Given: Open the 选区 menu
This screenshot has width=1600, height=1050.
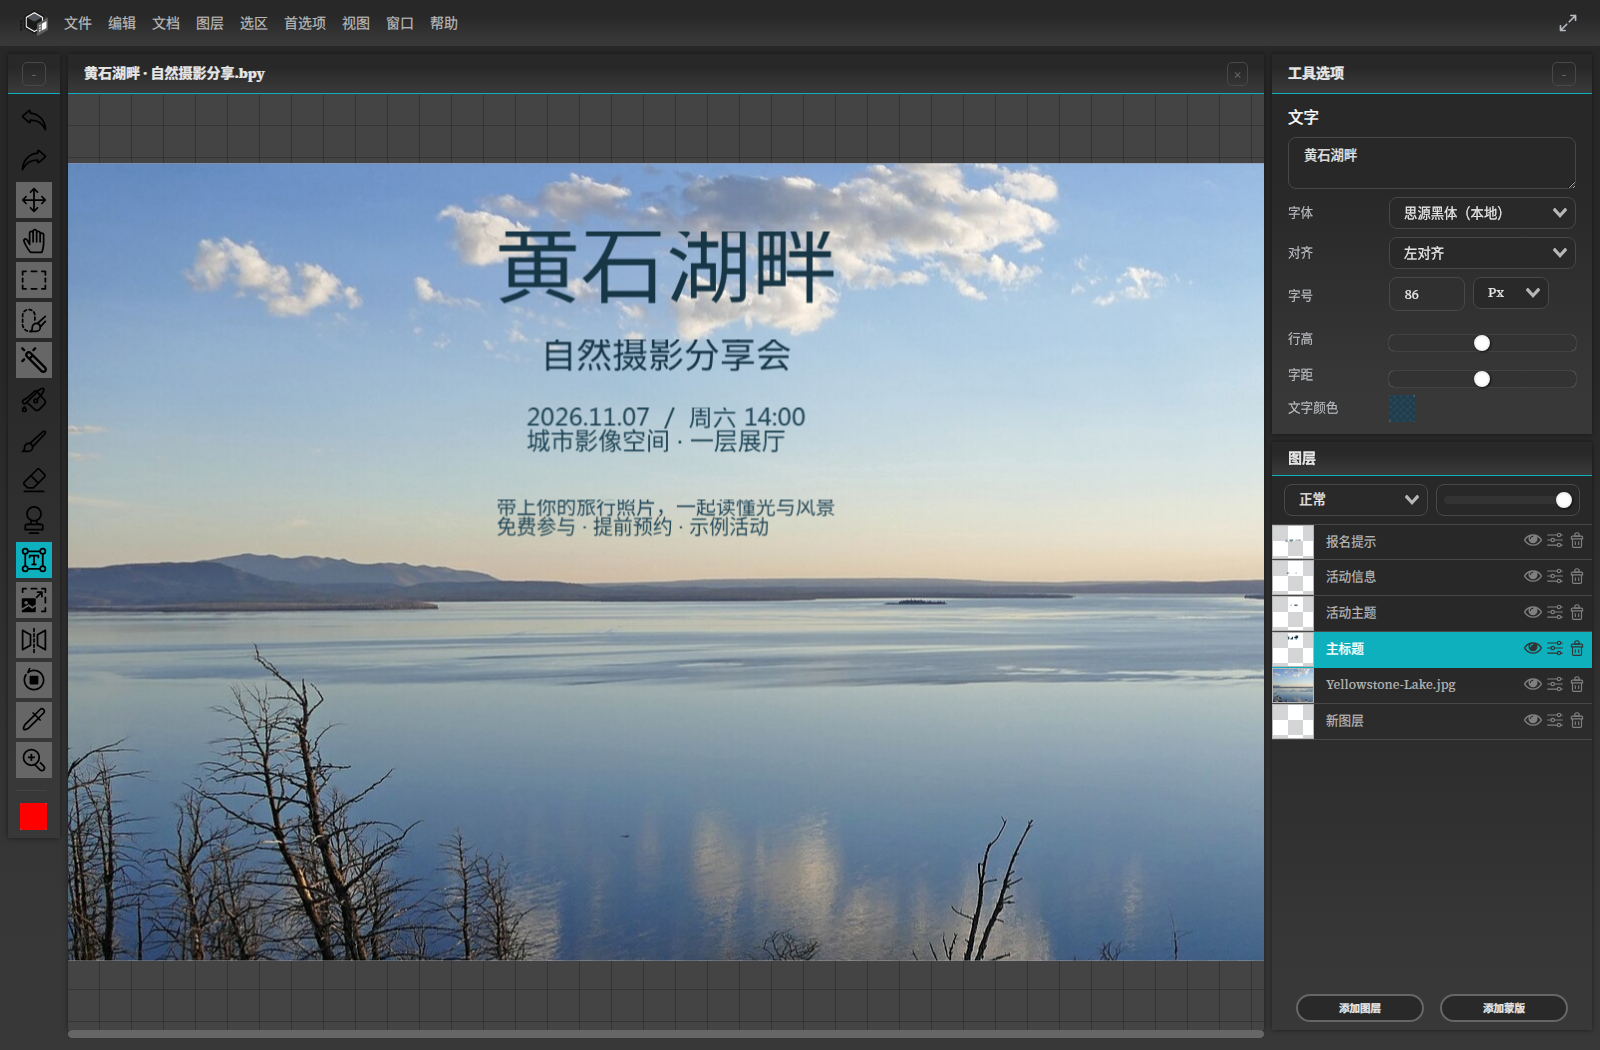Looking at the screenshot, I should (253, 23).
